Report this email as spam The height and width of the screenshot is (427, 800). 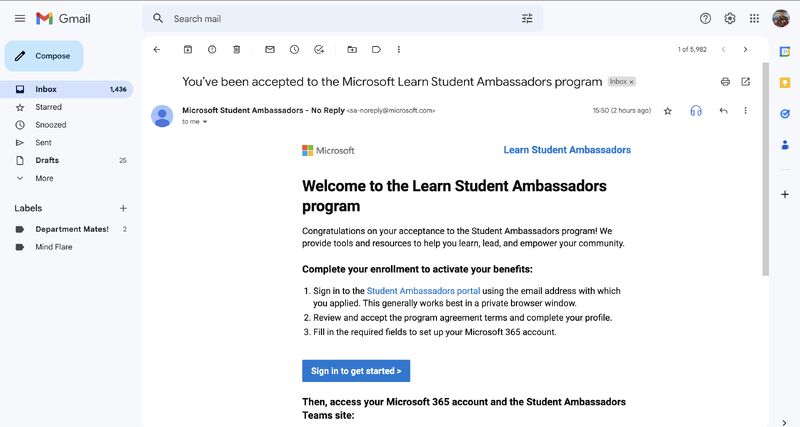point(212,49)
